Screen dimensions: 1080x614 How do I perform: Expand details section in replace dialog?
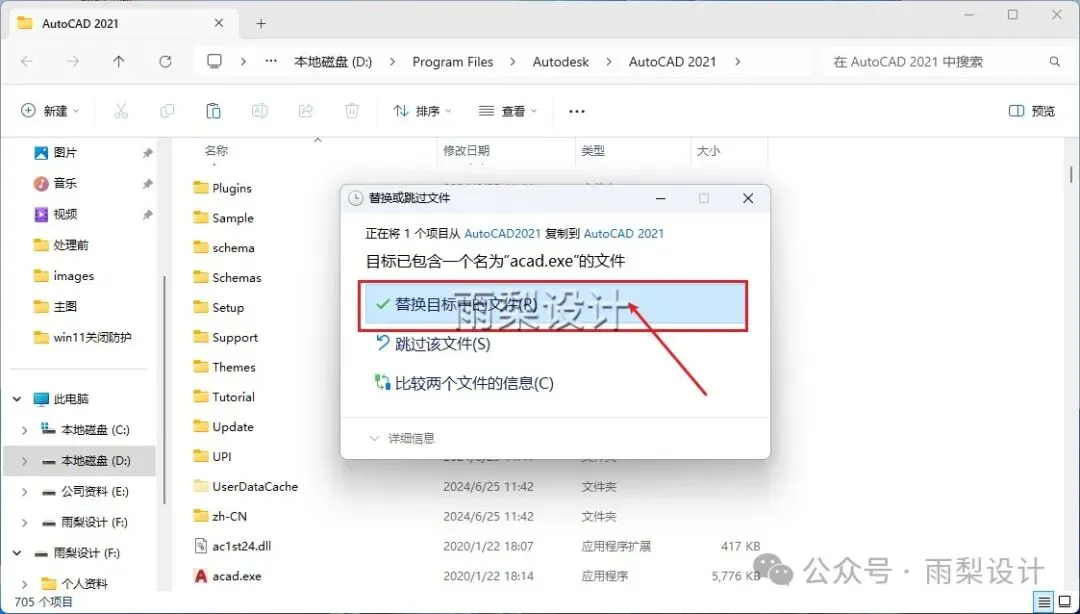point(402,438)
